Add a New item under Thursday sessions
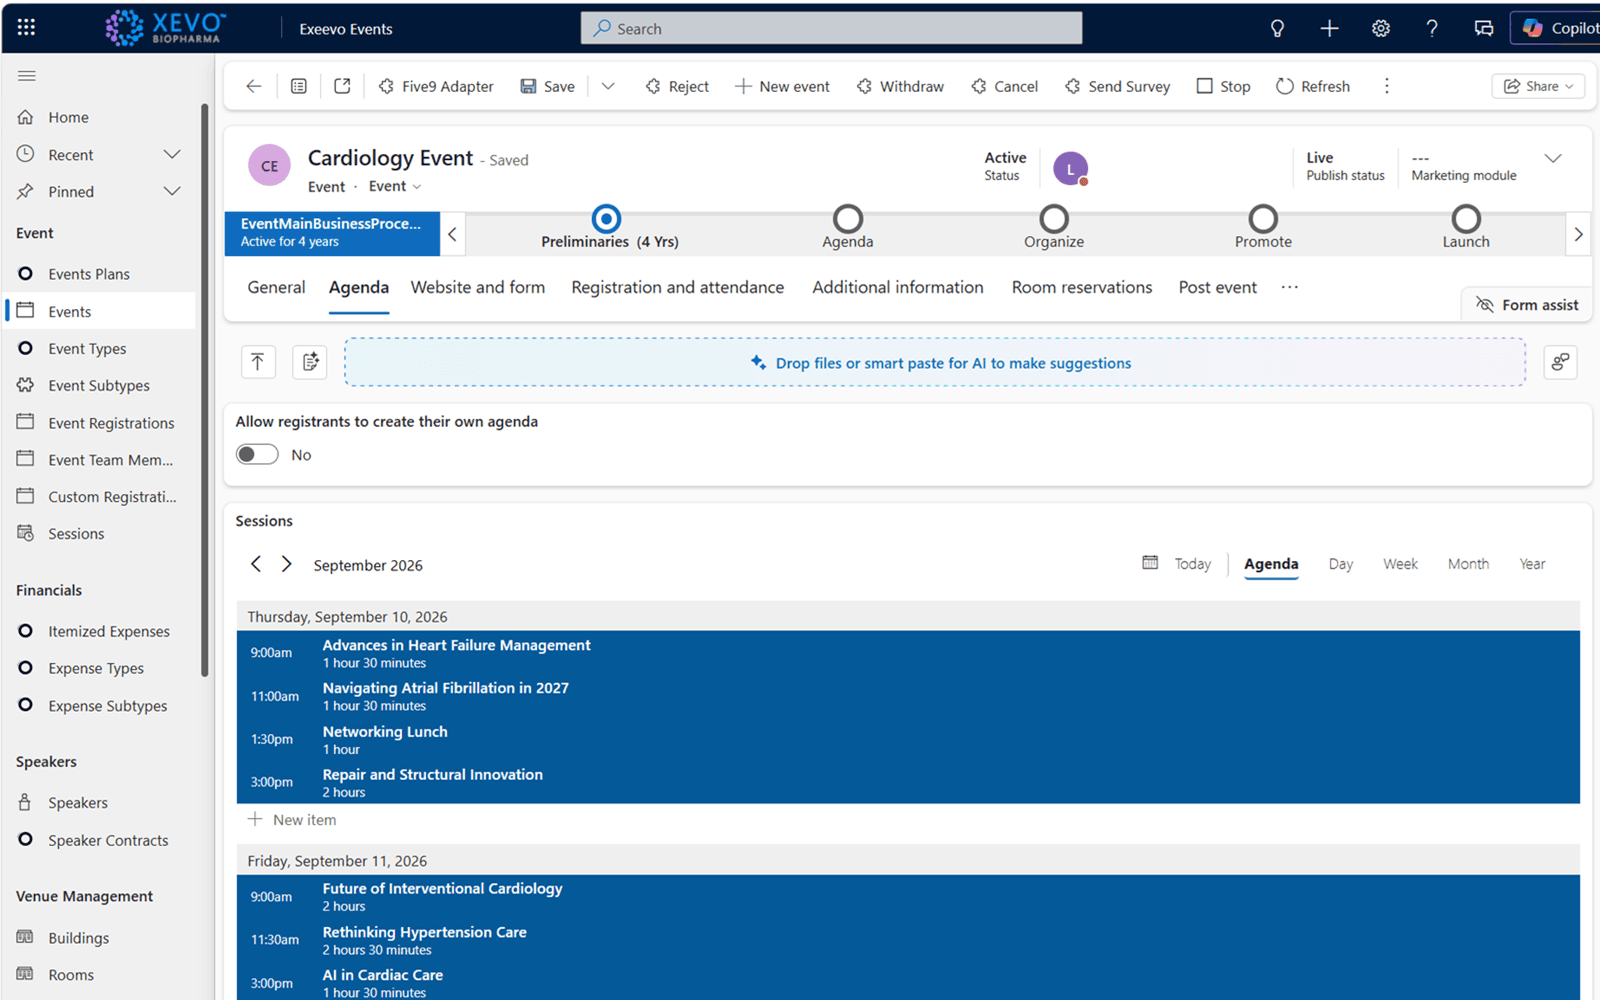 (292, 820)
